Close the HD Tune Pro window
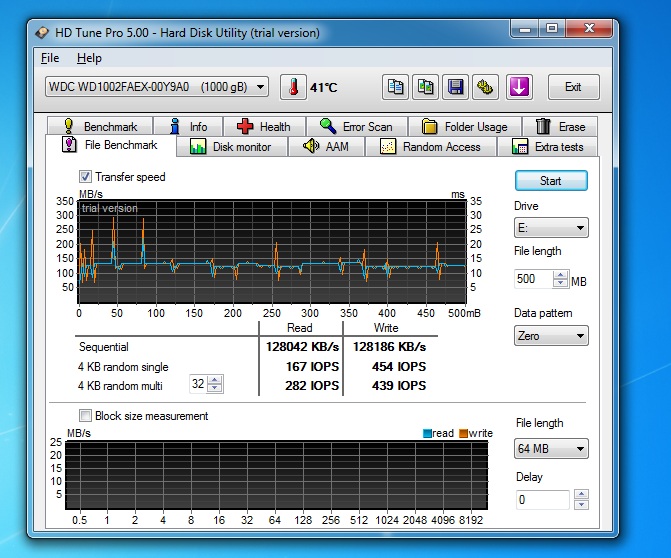The width and height of the screenshot is (671, 558). point(589,30)
